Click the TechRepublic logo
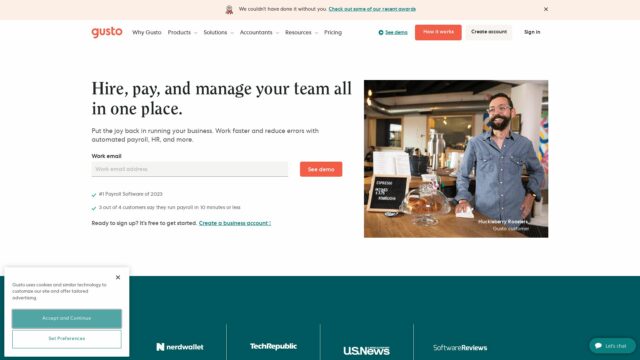 click(273, 346)
